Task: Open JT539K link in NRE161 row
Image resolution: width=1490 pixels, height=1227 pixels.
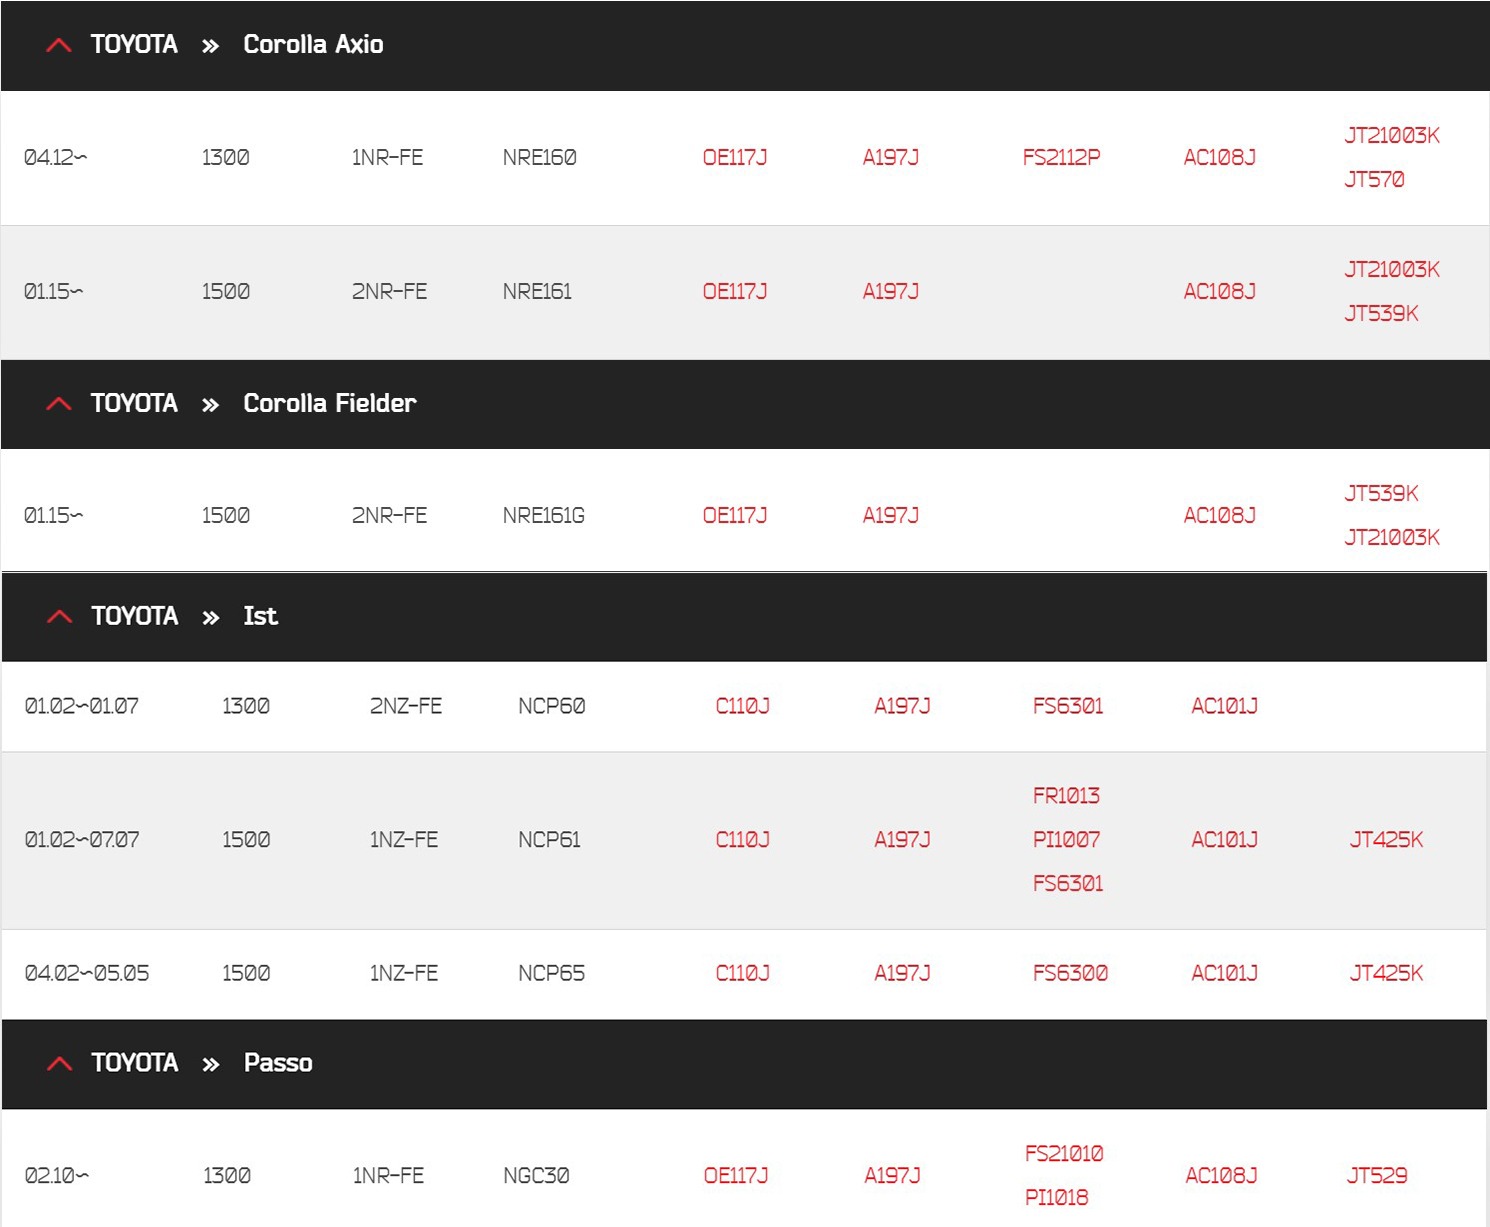Action: (x=1381, y=314)
